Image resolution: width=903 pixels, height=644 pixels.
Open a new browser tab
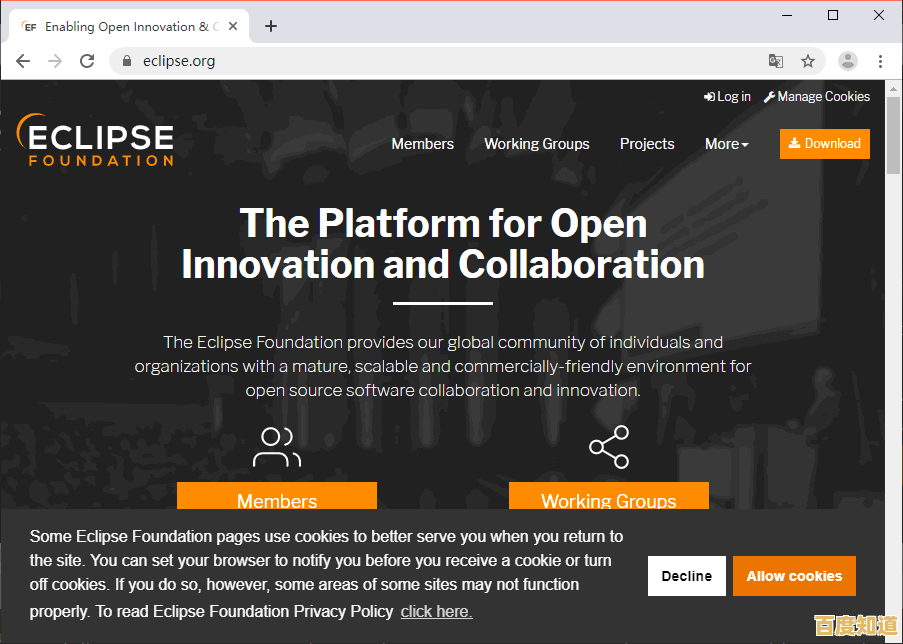(271, 26)
